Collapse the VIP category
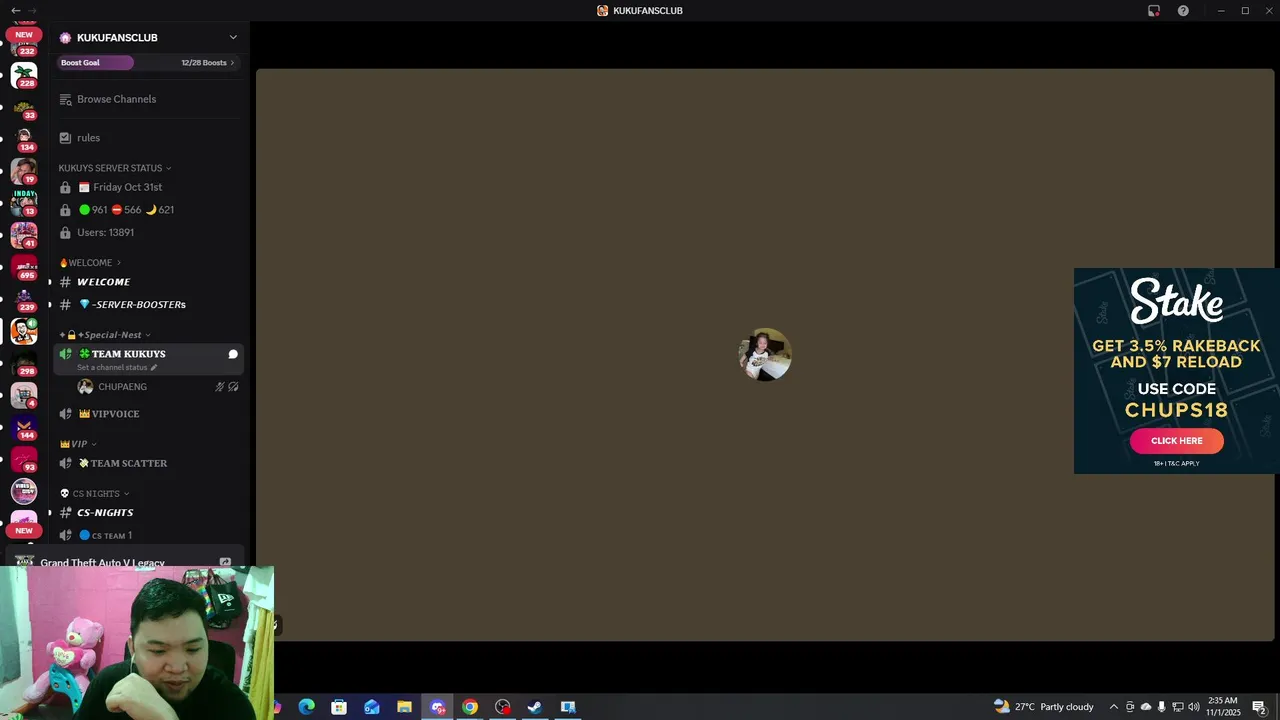Image resolution: width=1280 pixels, height=720 pixels. tap(78, 444)
